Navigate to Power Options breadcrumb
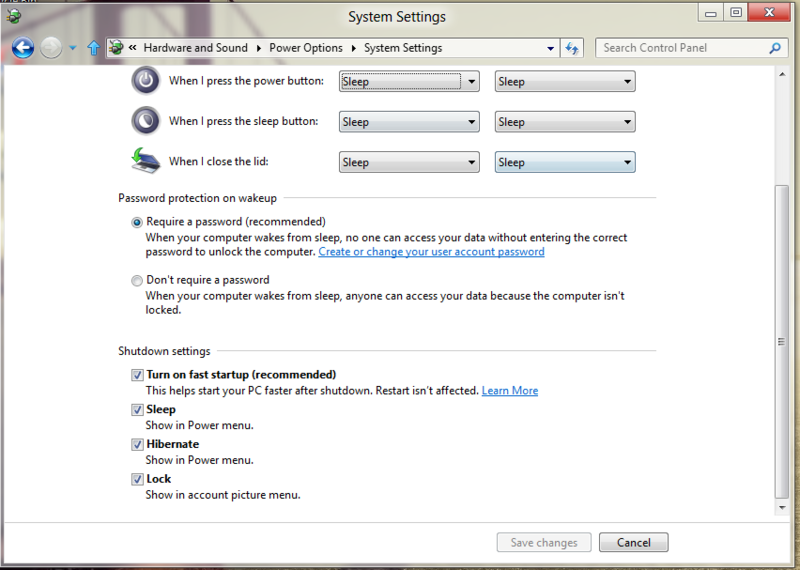Image resolution: width=800 pixels, height=570 pixels. (x=306, y=48)
